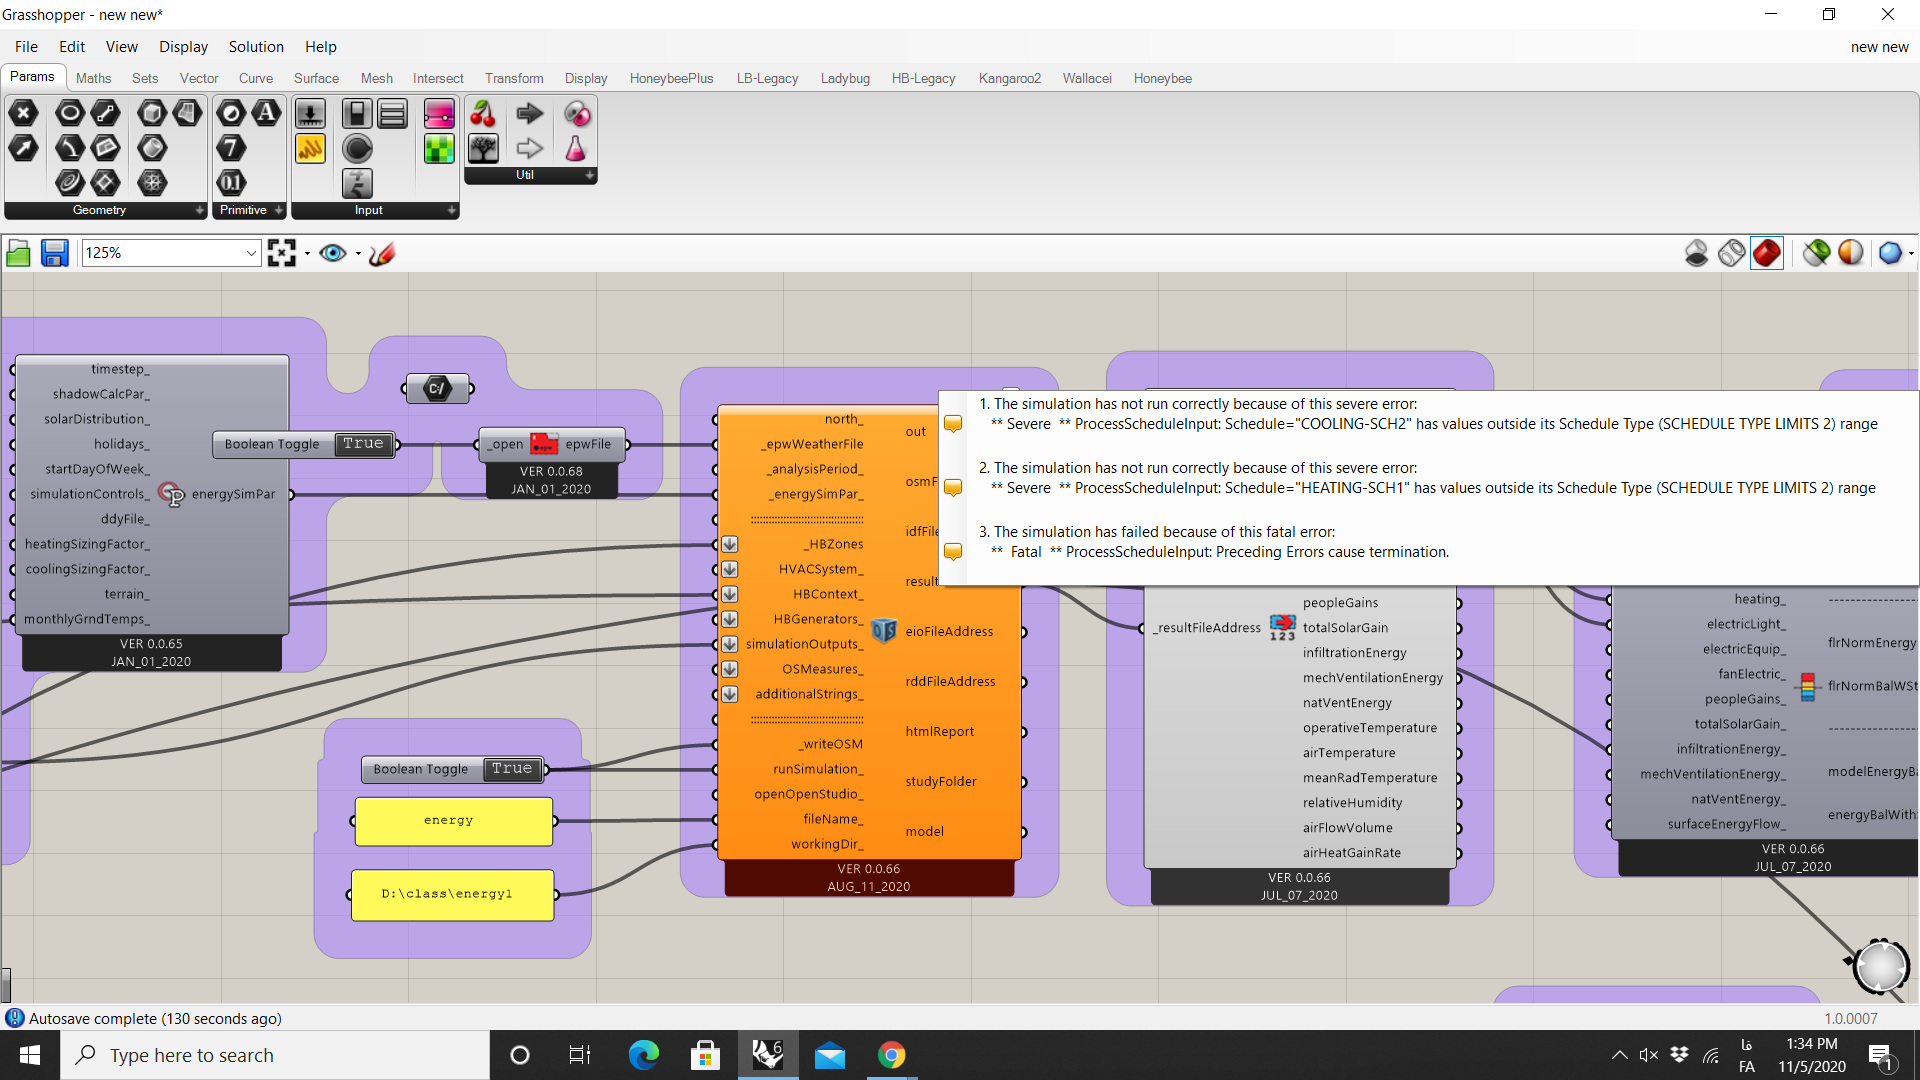
Task: Zoom extents using the frame icon
Action: click(x=282, y=253)
